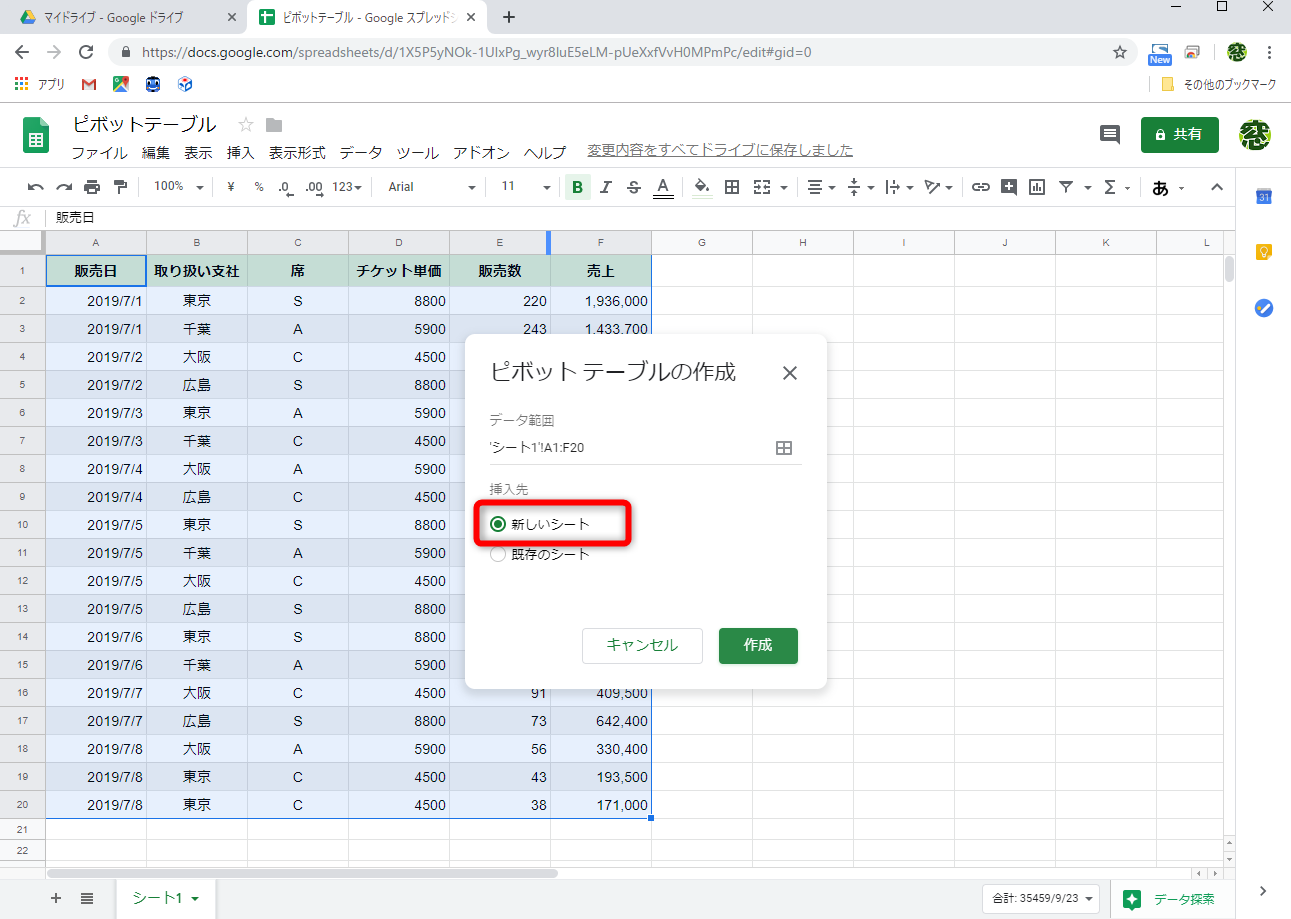
Task: Click the 共有 share button
Action: 1180,134
